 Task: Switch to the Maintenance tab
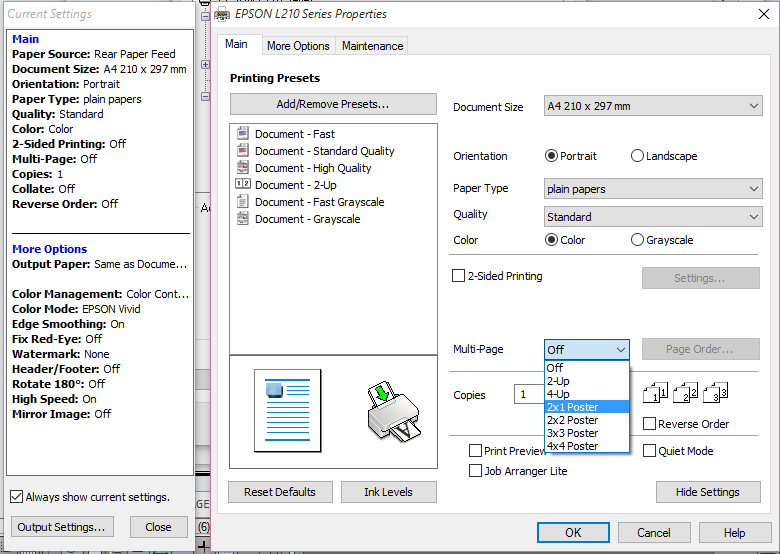372,46
